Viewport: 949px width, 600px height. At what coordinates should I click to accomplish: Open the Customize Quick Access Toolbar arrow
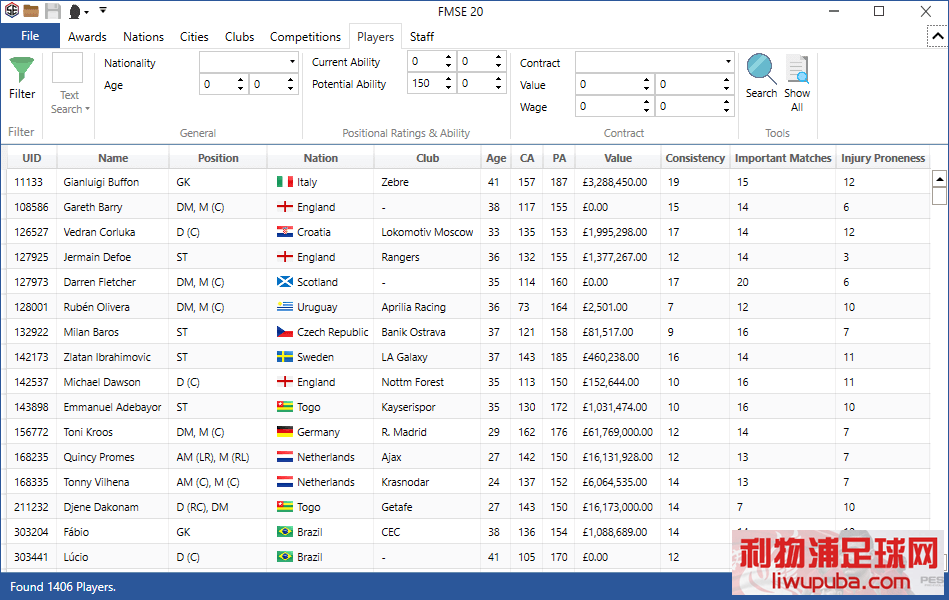pyautogui.click(x=103, y=10)
